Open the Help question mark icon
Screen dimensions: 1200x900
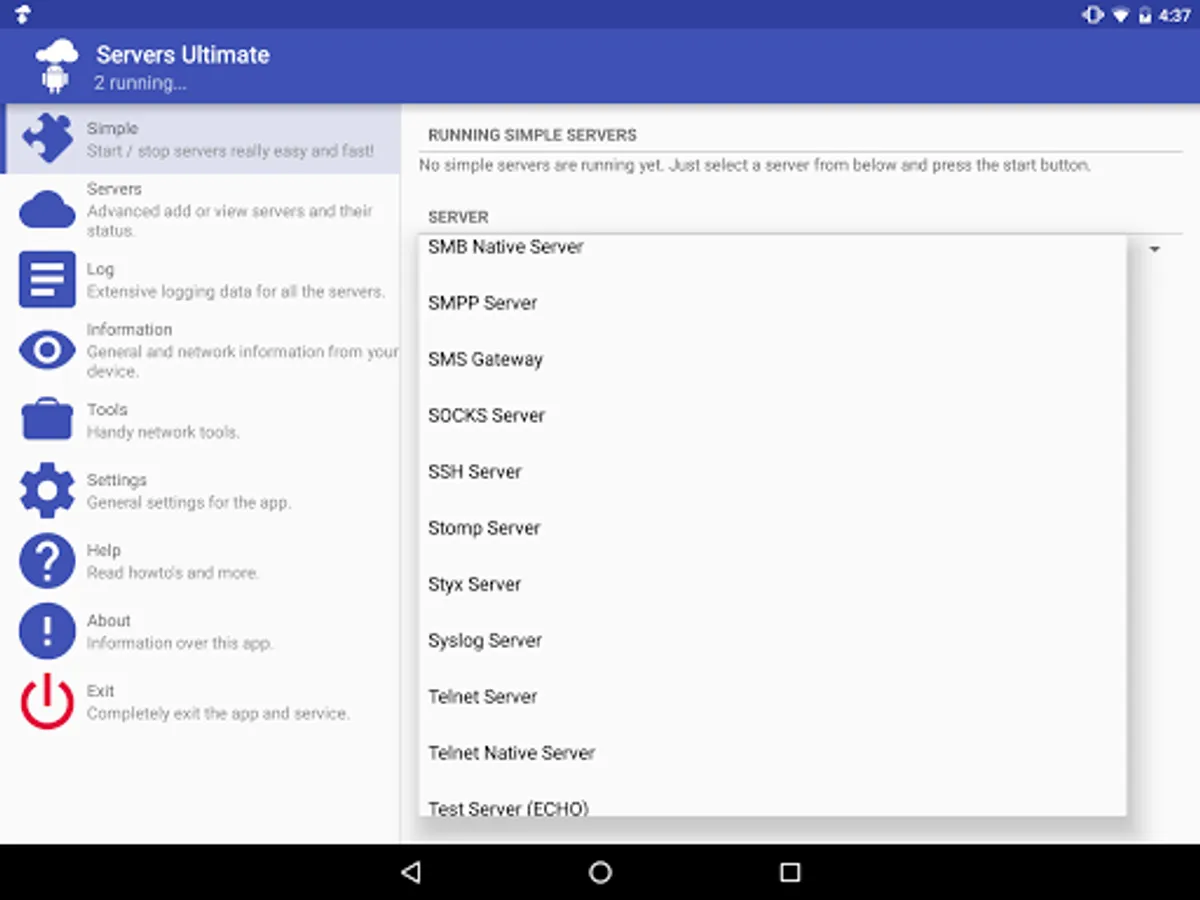[x=47, y=560]
